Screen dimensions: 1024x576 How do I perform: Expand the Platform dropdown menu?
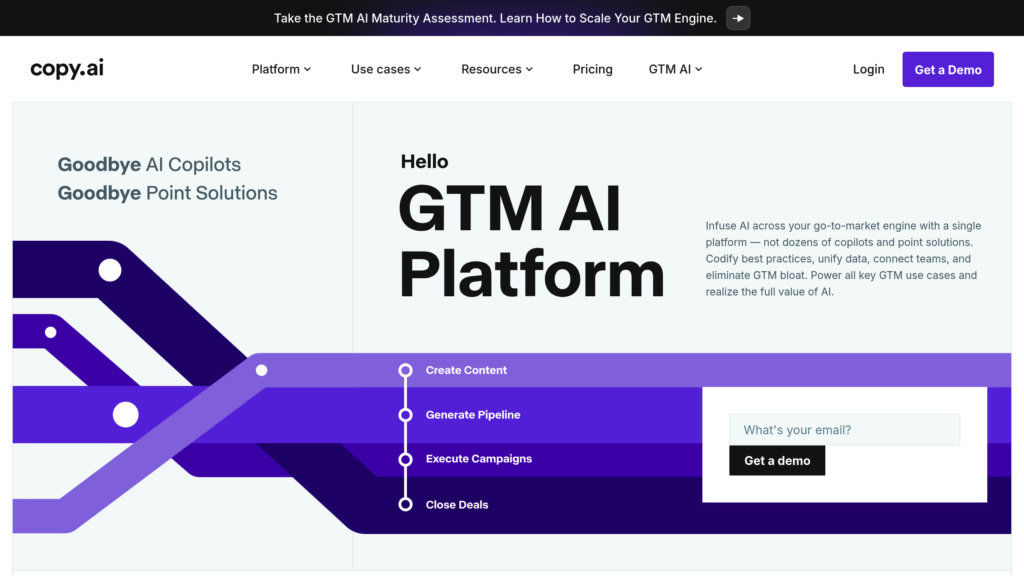coord(281,69)
